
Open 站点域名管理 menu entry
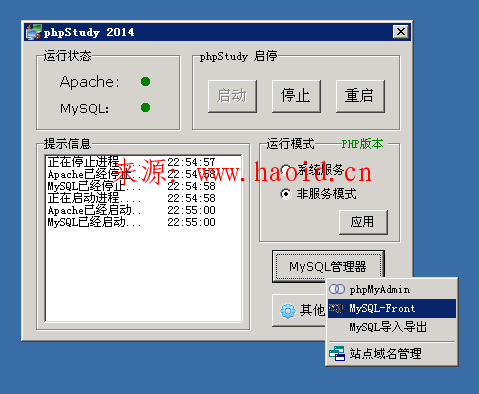[391, 353]
